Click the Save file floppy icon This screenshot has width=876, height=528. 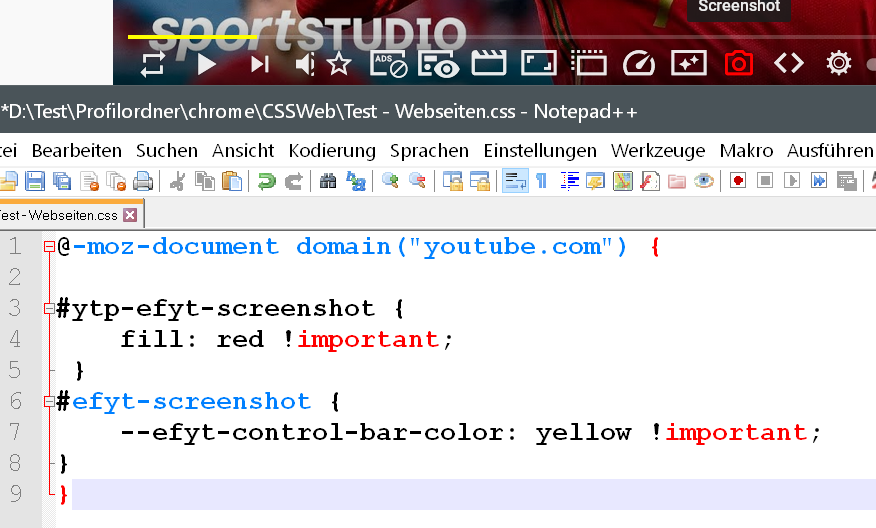tap(35, 181)
